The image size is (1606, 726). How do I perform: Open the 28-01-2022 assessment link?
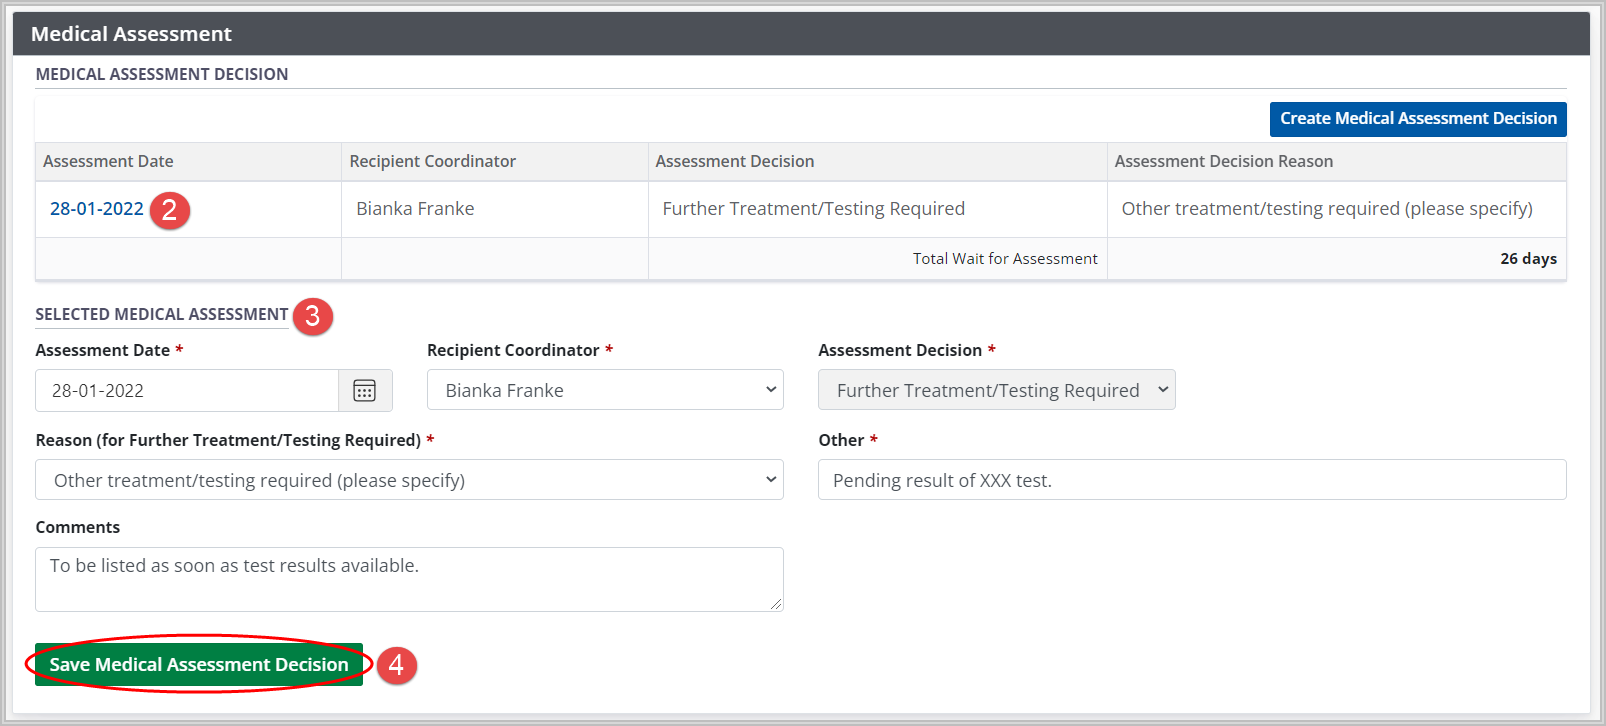click(x=97, y=209)
